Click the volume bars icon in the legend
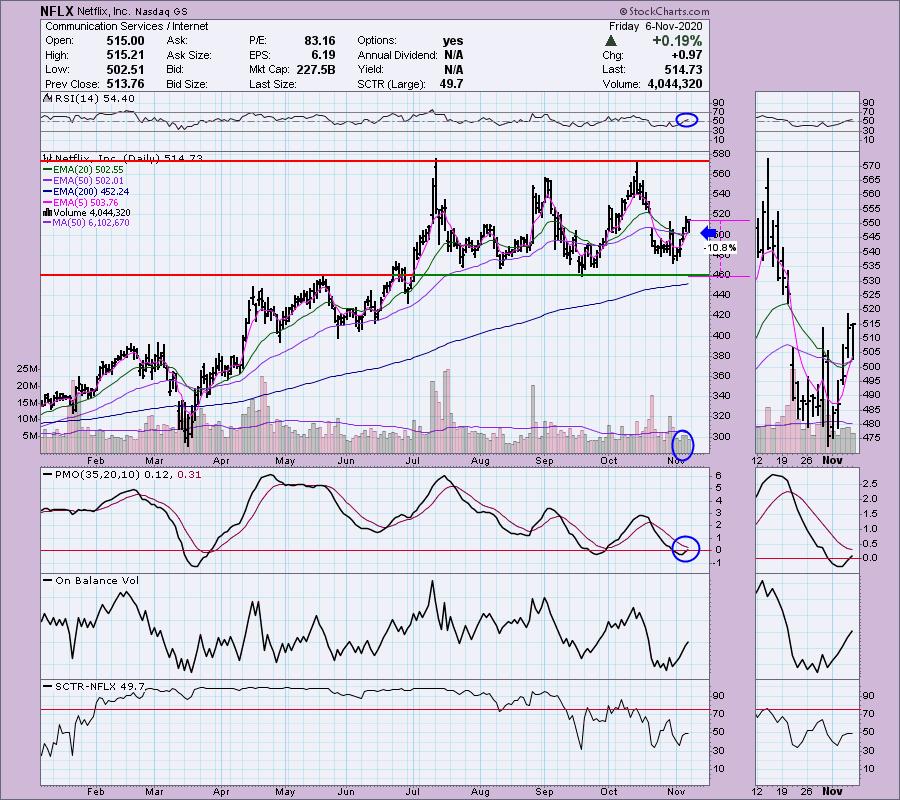This screenshot has width=900, height=800. (x=48, y=212)
